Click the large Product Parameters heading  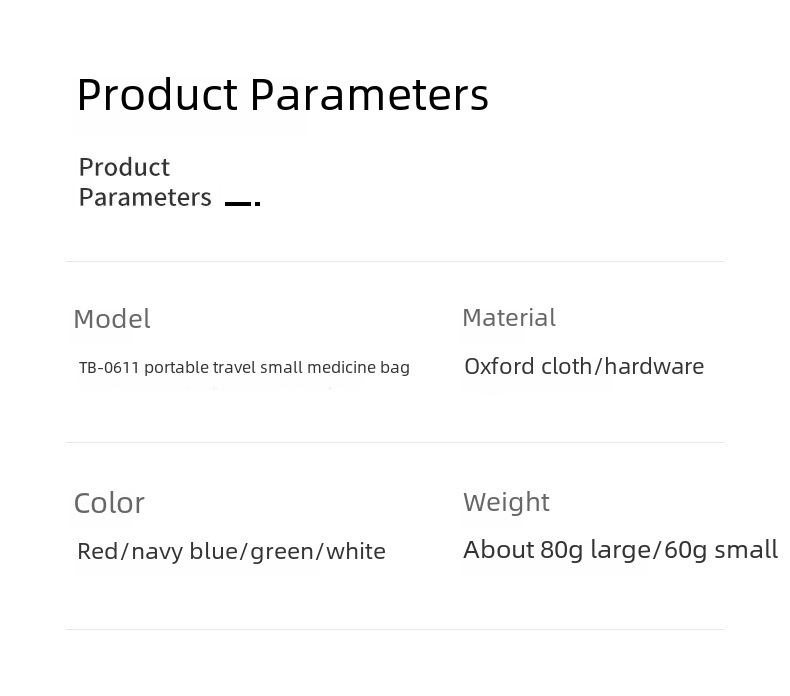[x=283, y=95]
